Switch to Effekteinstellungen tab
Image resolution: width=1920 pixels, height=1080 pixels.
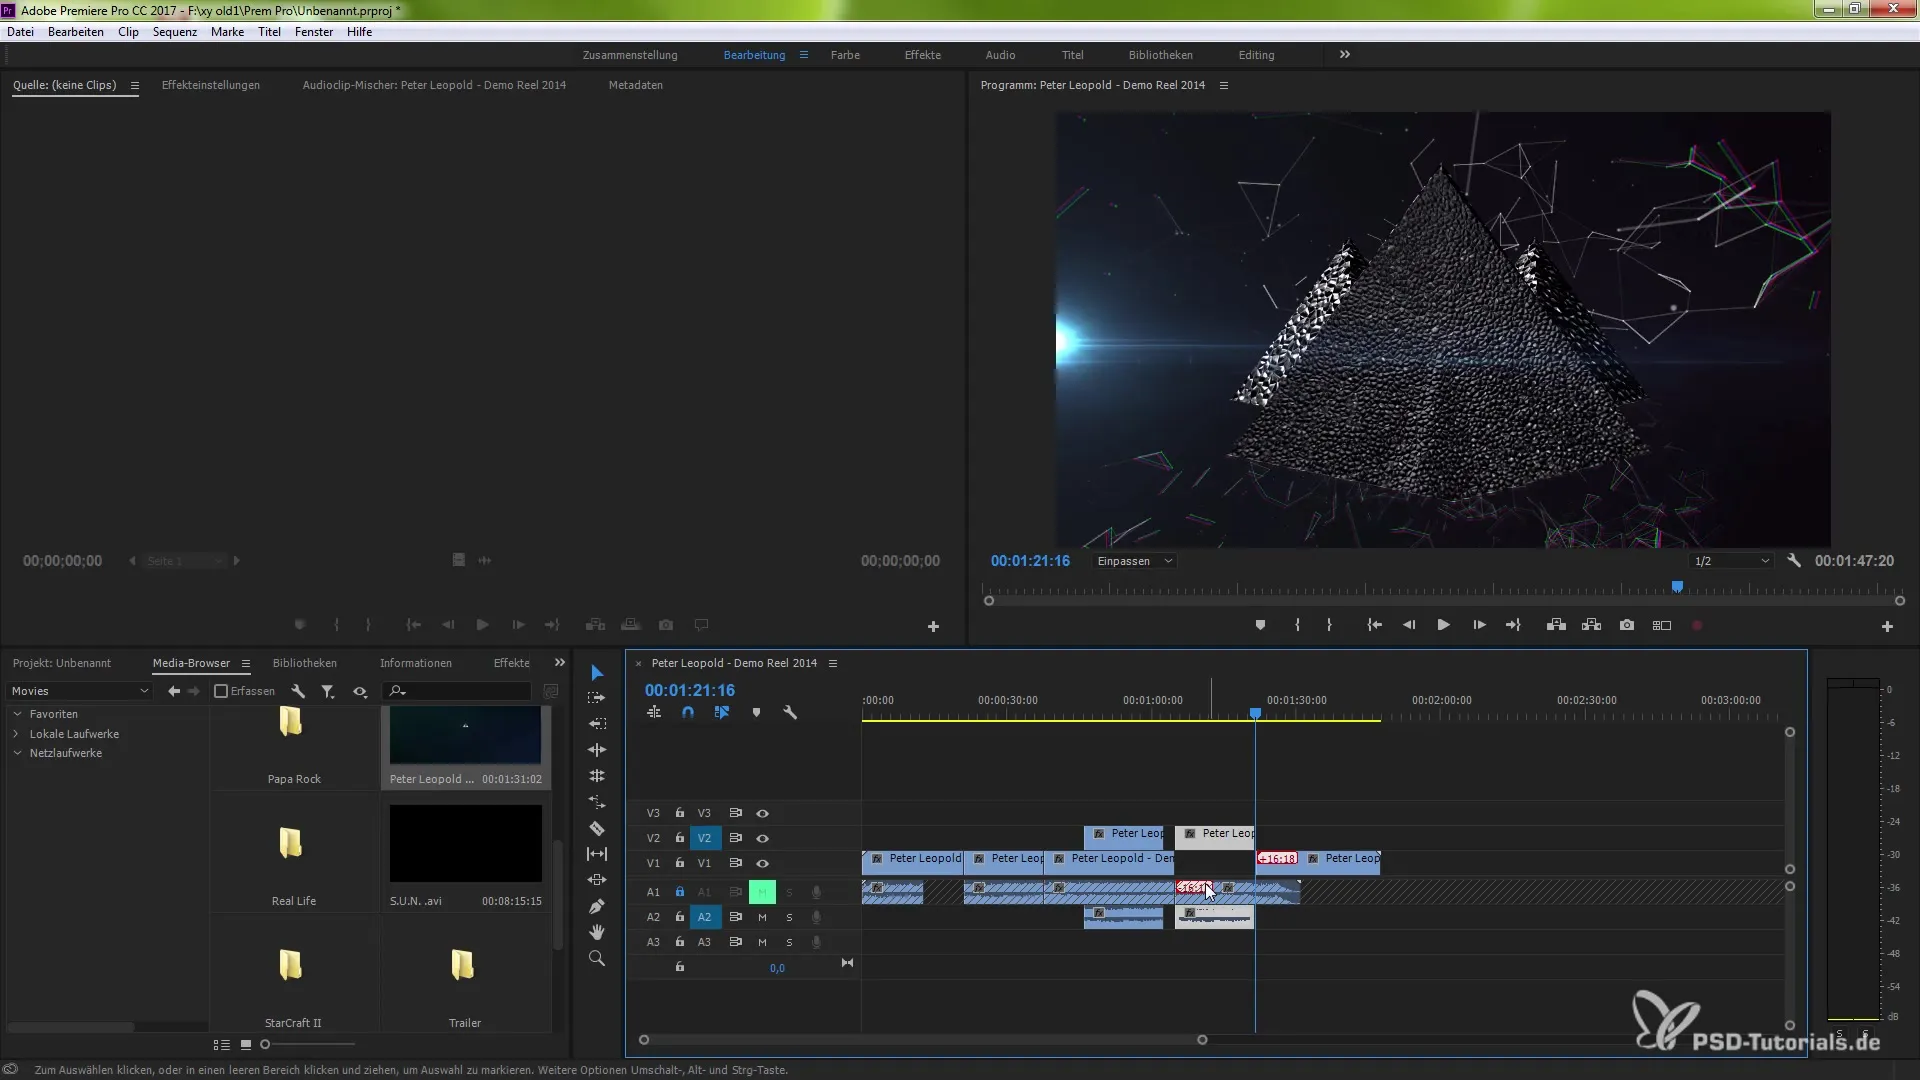[x=211, y=85]
